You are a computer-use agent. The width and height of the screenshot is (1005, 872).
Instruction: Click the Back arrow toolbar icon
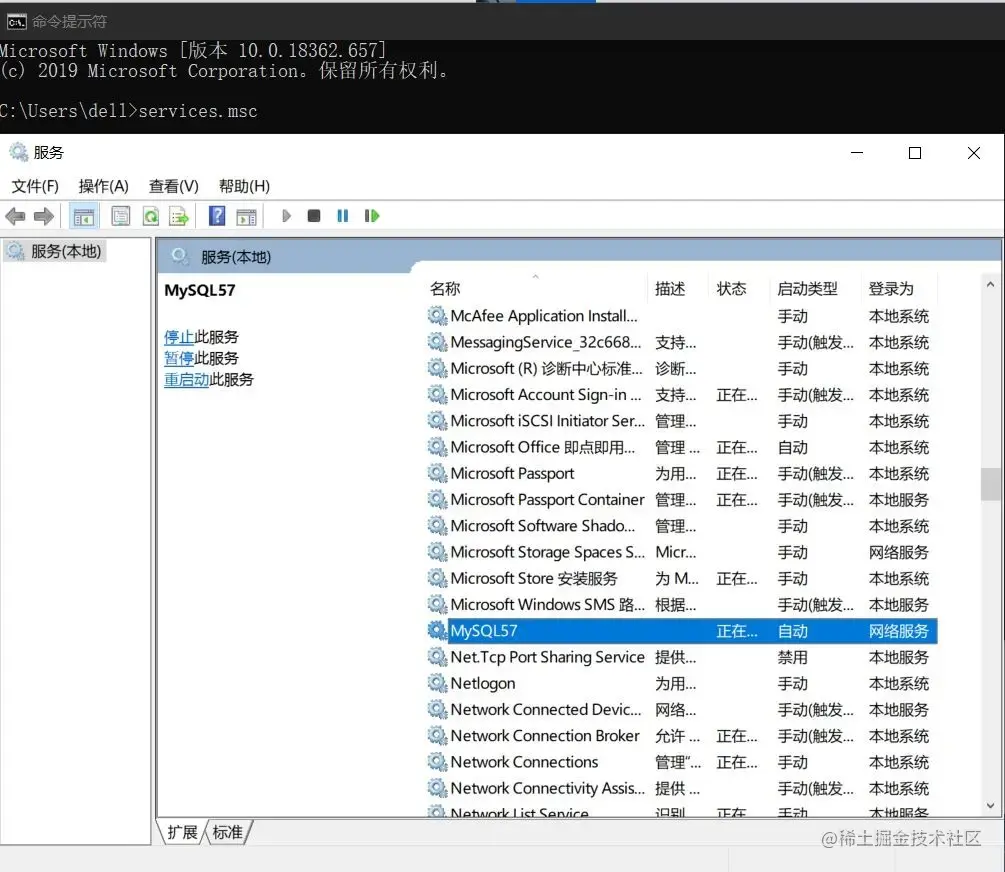(x=15, y=217)
